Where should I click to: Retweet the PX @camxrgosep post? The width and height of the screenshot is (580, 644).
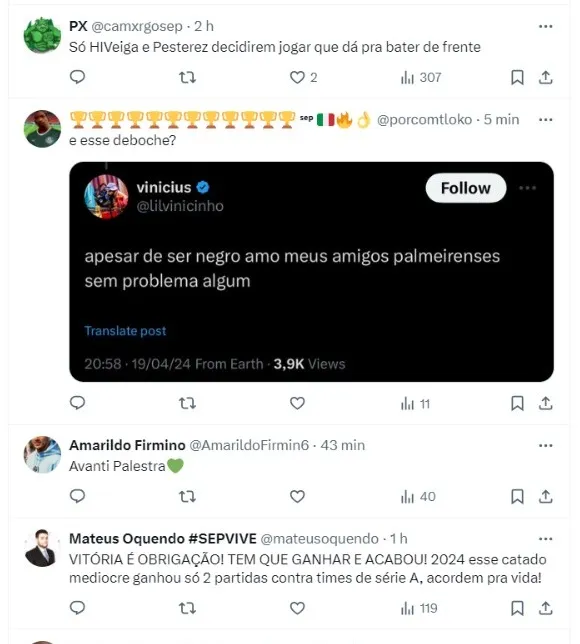point(187,77)
